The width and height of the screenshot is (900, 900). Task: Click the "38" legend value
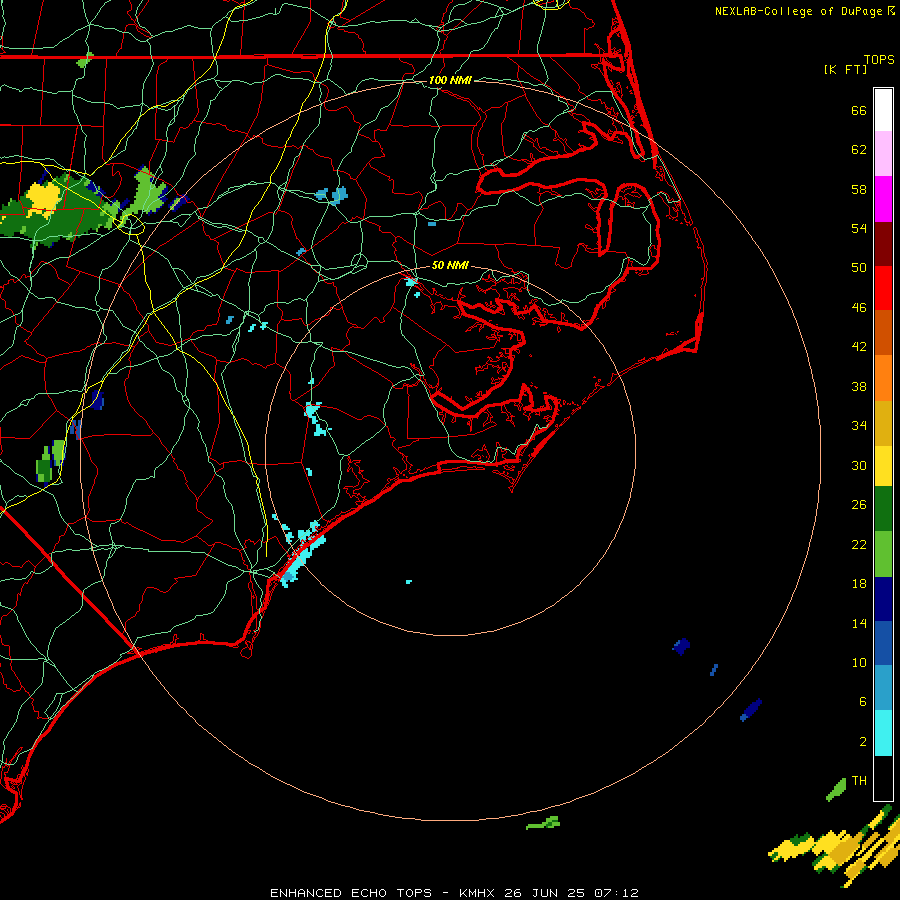tap(859, 386)
